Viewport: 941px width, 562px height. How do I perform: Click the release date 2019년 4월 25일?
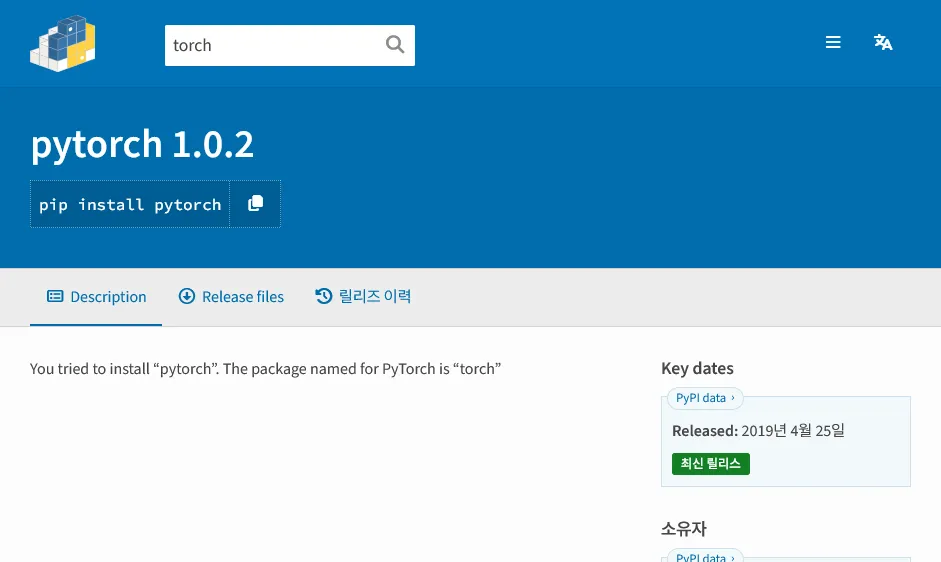793,431
